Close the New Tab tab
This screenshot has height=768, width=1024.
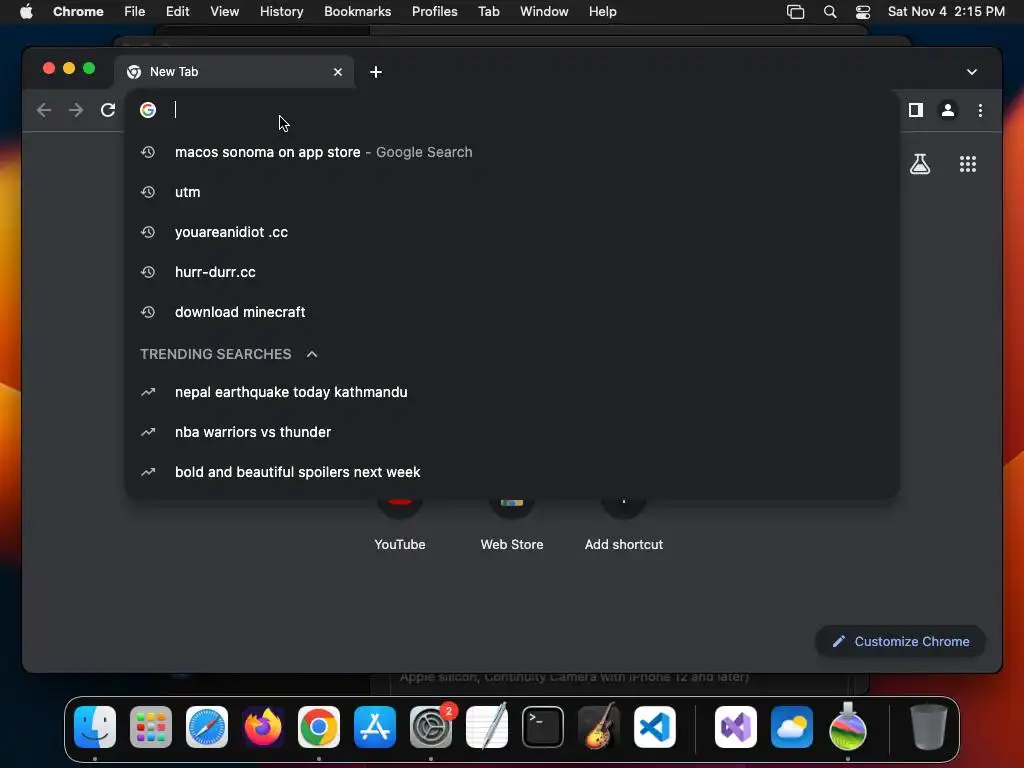pyautogui.click(x=338, y=72)
